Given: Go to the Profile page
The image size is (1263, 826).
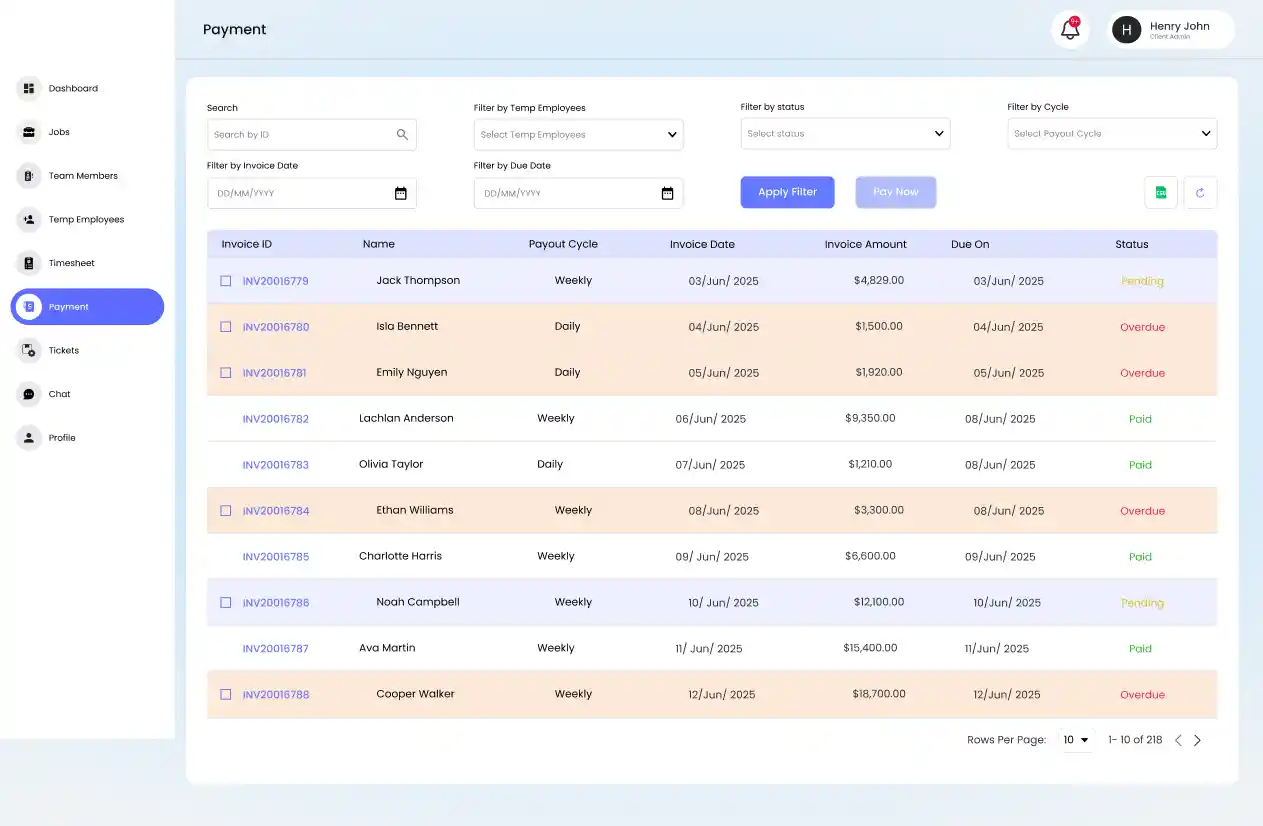Looking at the screenshot, I should (63, 437).
